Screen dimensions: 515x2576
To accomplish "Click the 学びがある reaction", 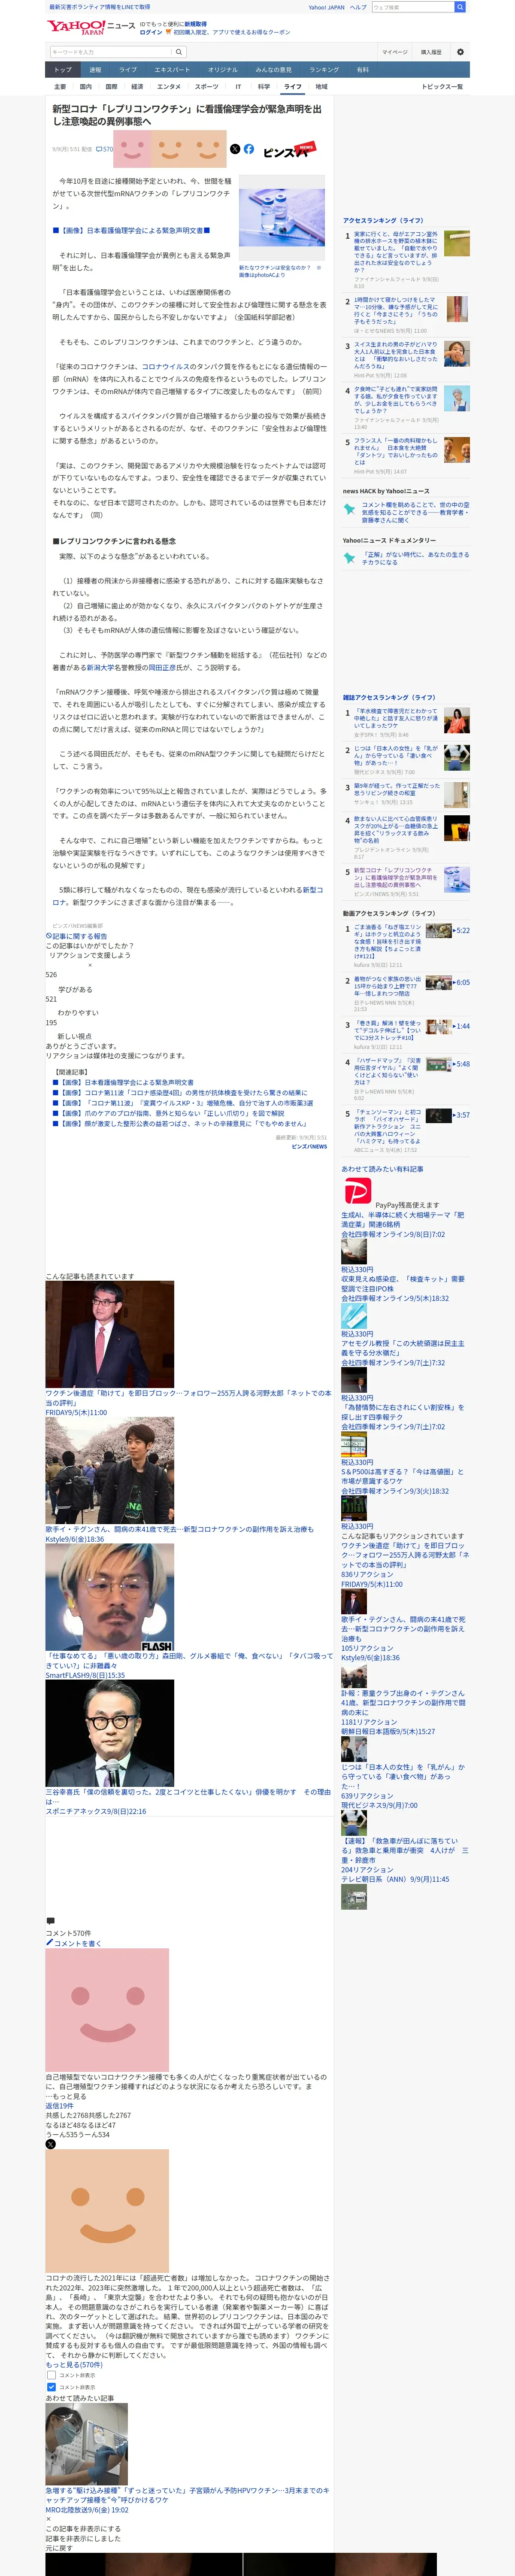I will point(75,990).
